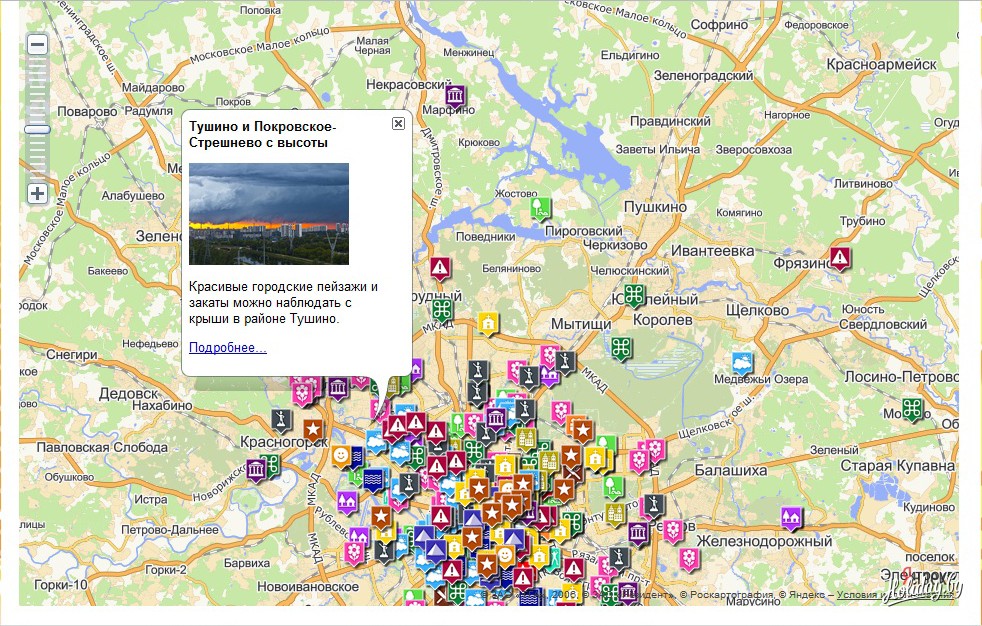Click the stormy sunset photo thumbnail

269,213
